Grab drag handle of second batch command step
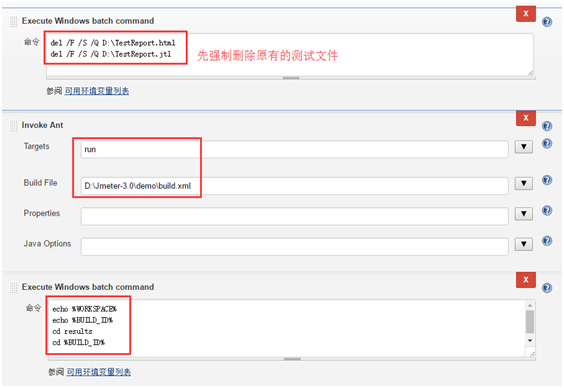 click(13, 288)
